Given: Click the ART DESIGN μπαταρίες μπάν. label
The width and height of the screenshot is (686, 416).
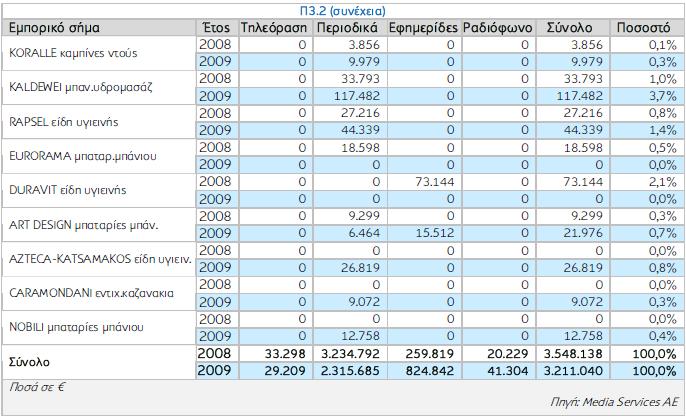Looking at the screenshot, I should 84,225.
